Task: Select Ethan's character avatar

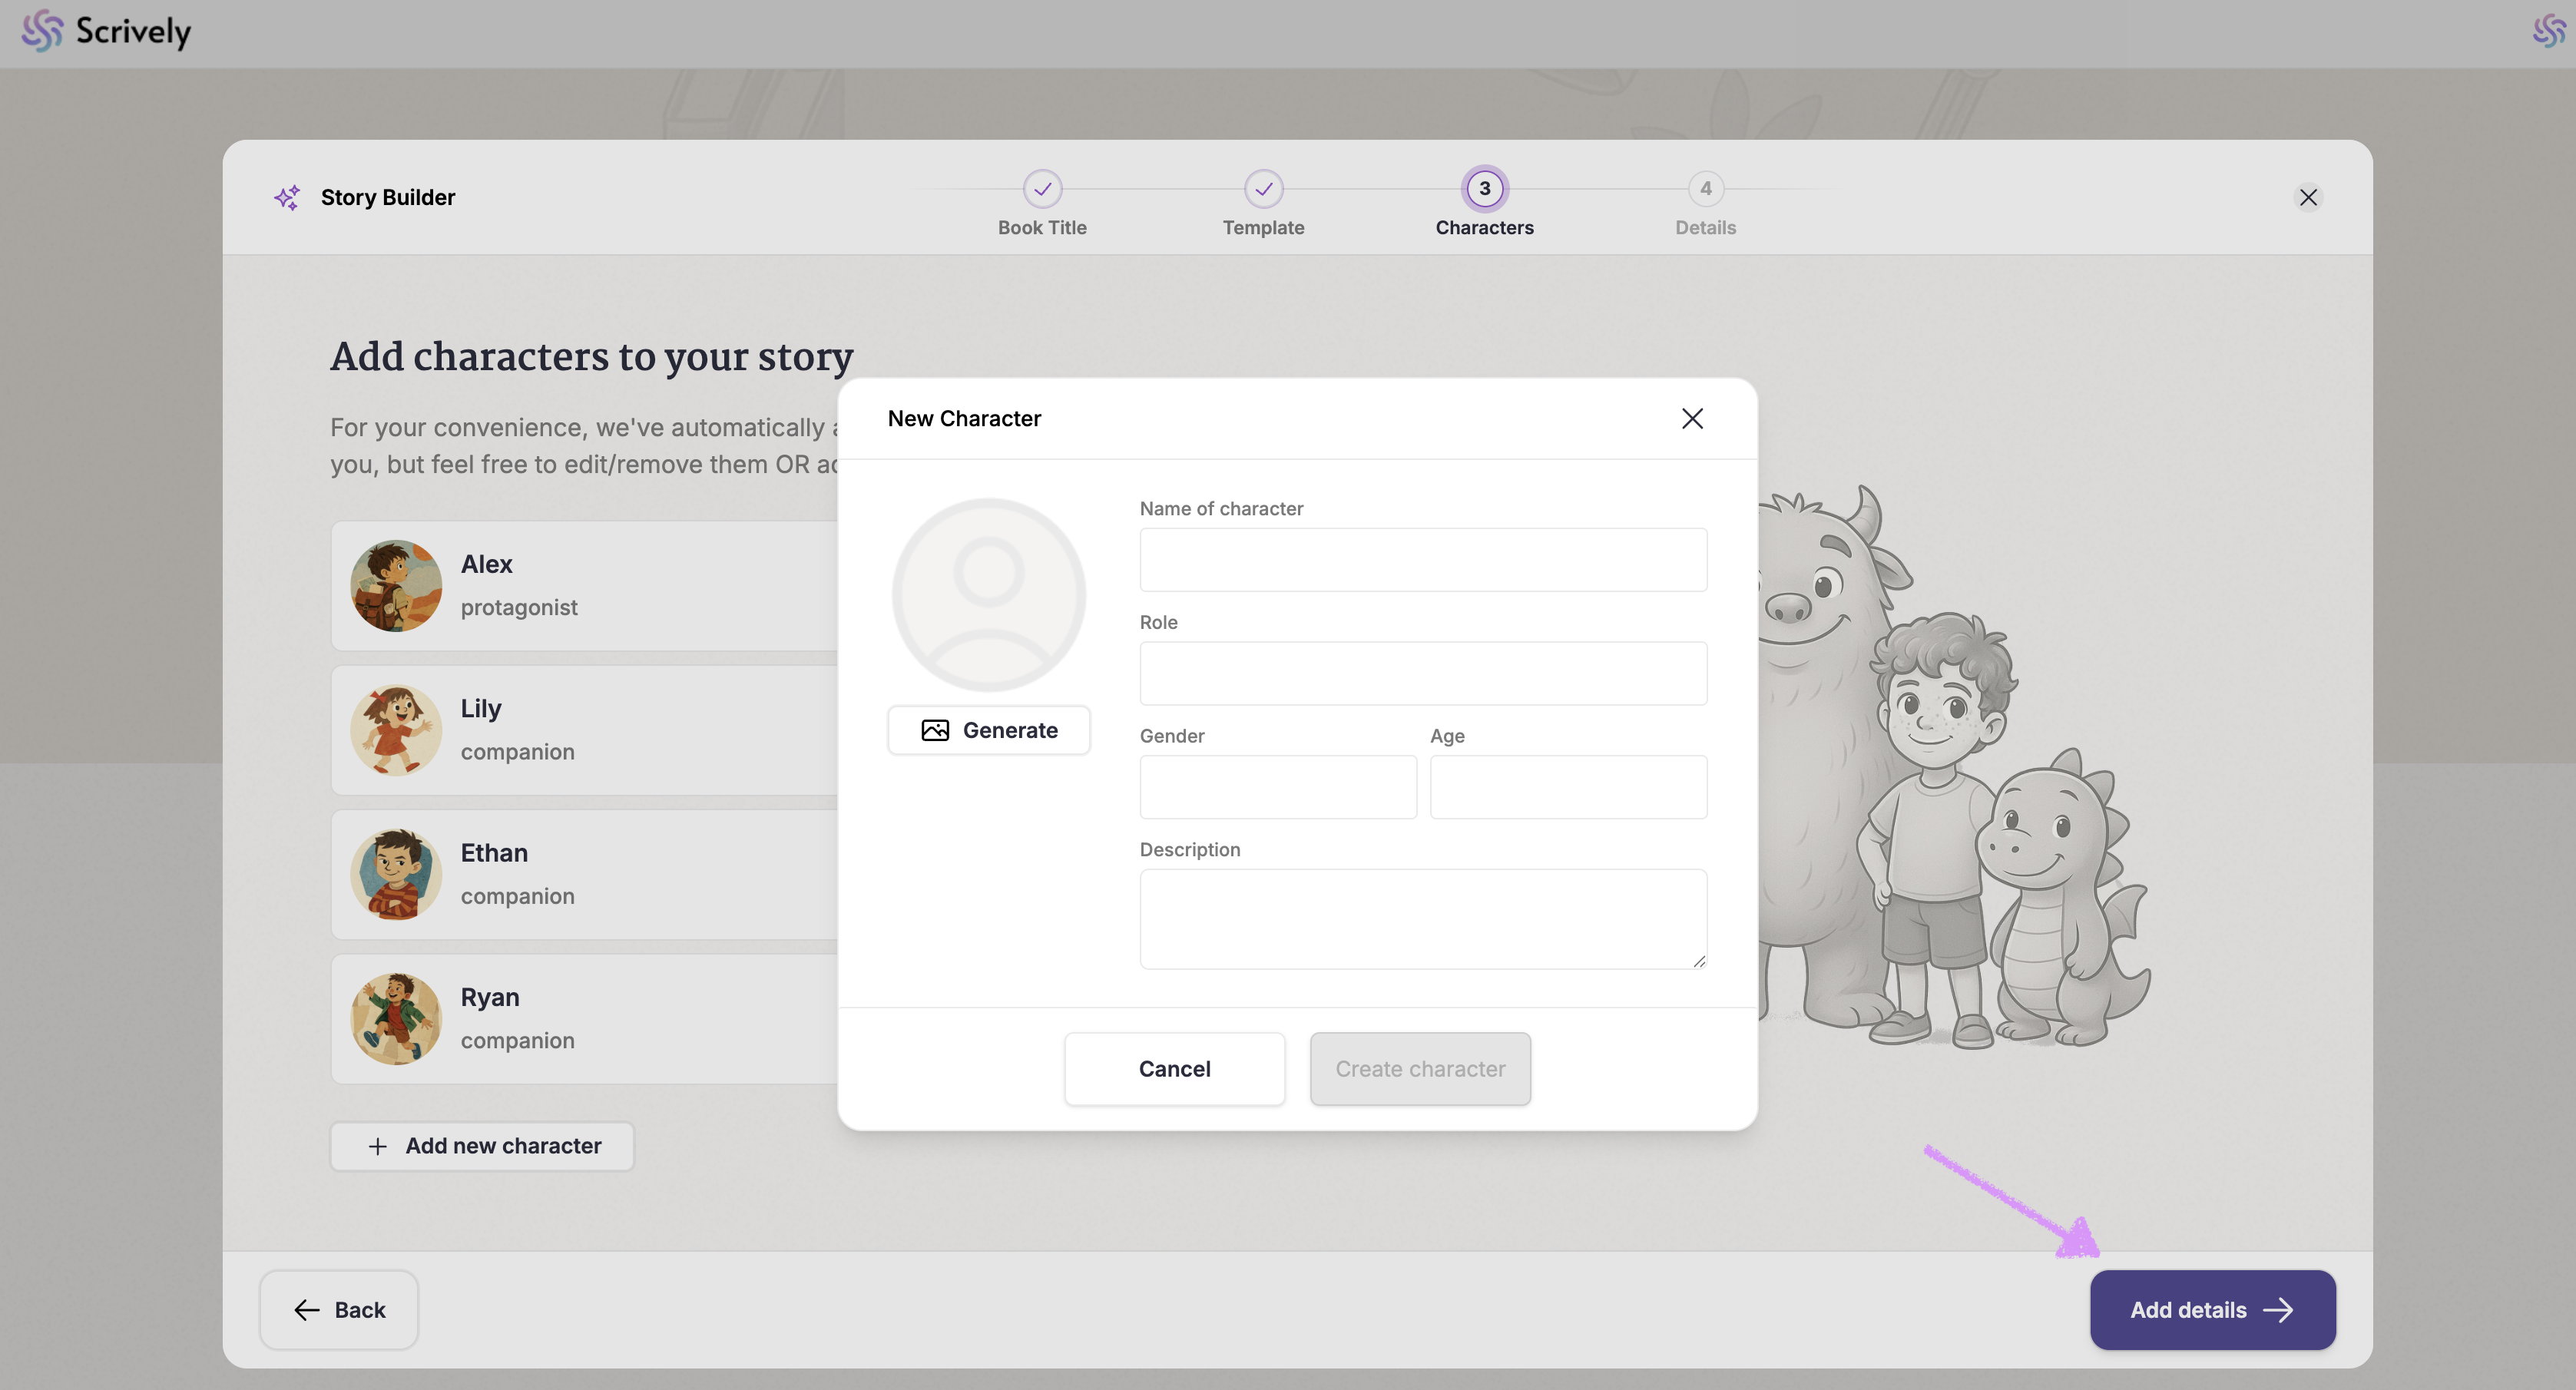Action: pos(396,874)
